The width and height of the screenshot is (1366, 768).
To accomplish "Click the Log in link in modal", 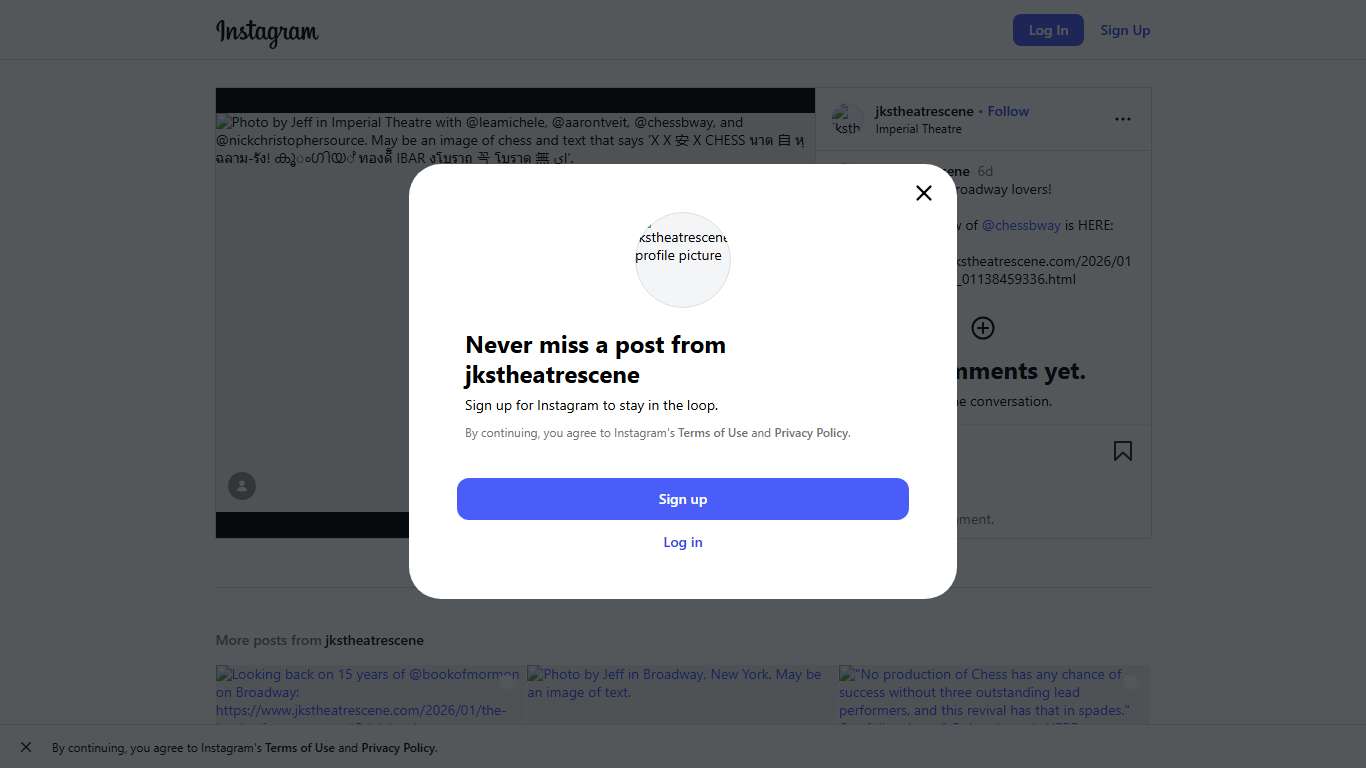I will point(683,542).
